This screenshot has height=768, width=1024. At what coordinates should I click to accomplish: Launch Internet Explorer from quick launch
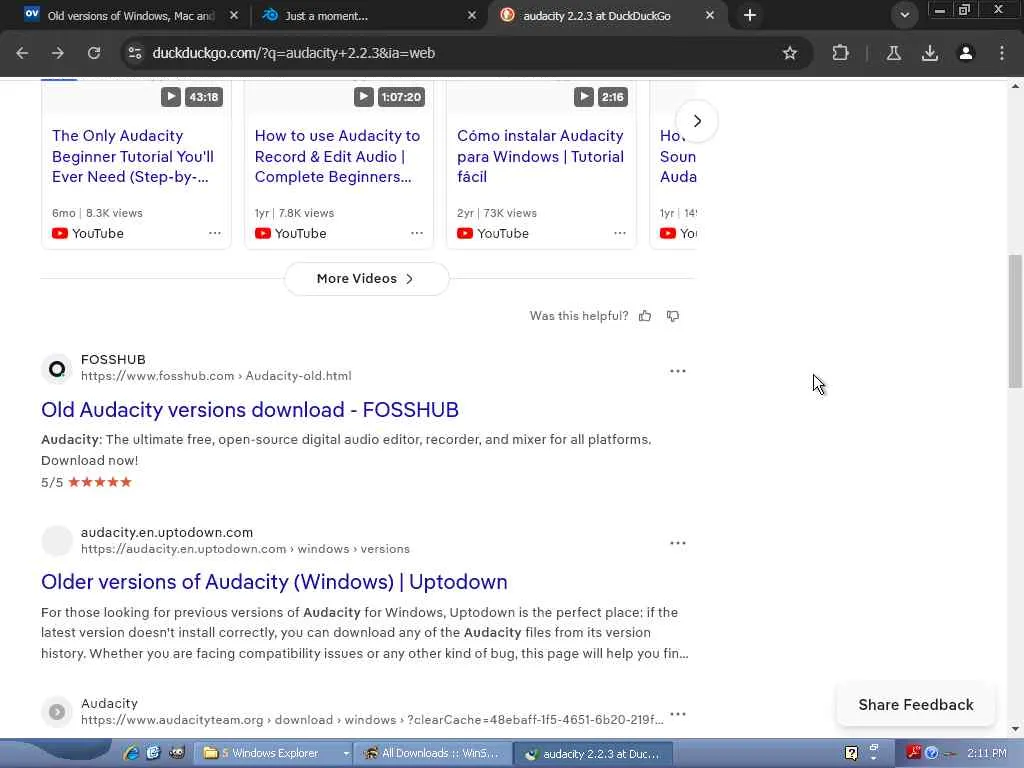pyautogui.click(x=131, y=753)
